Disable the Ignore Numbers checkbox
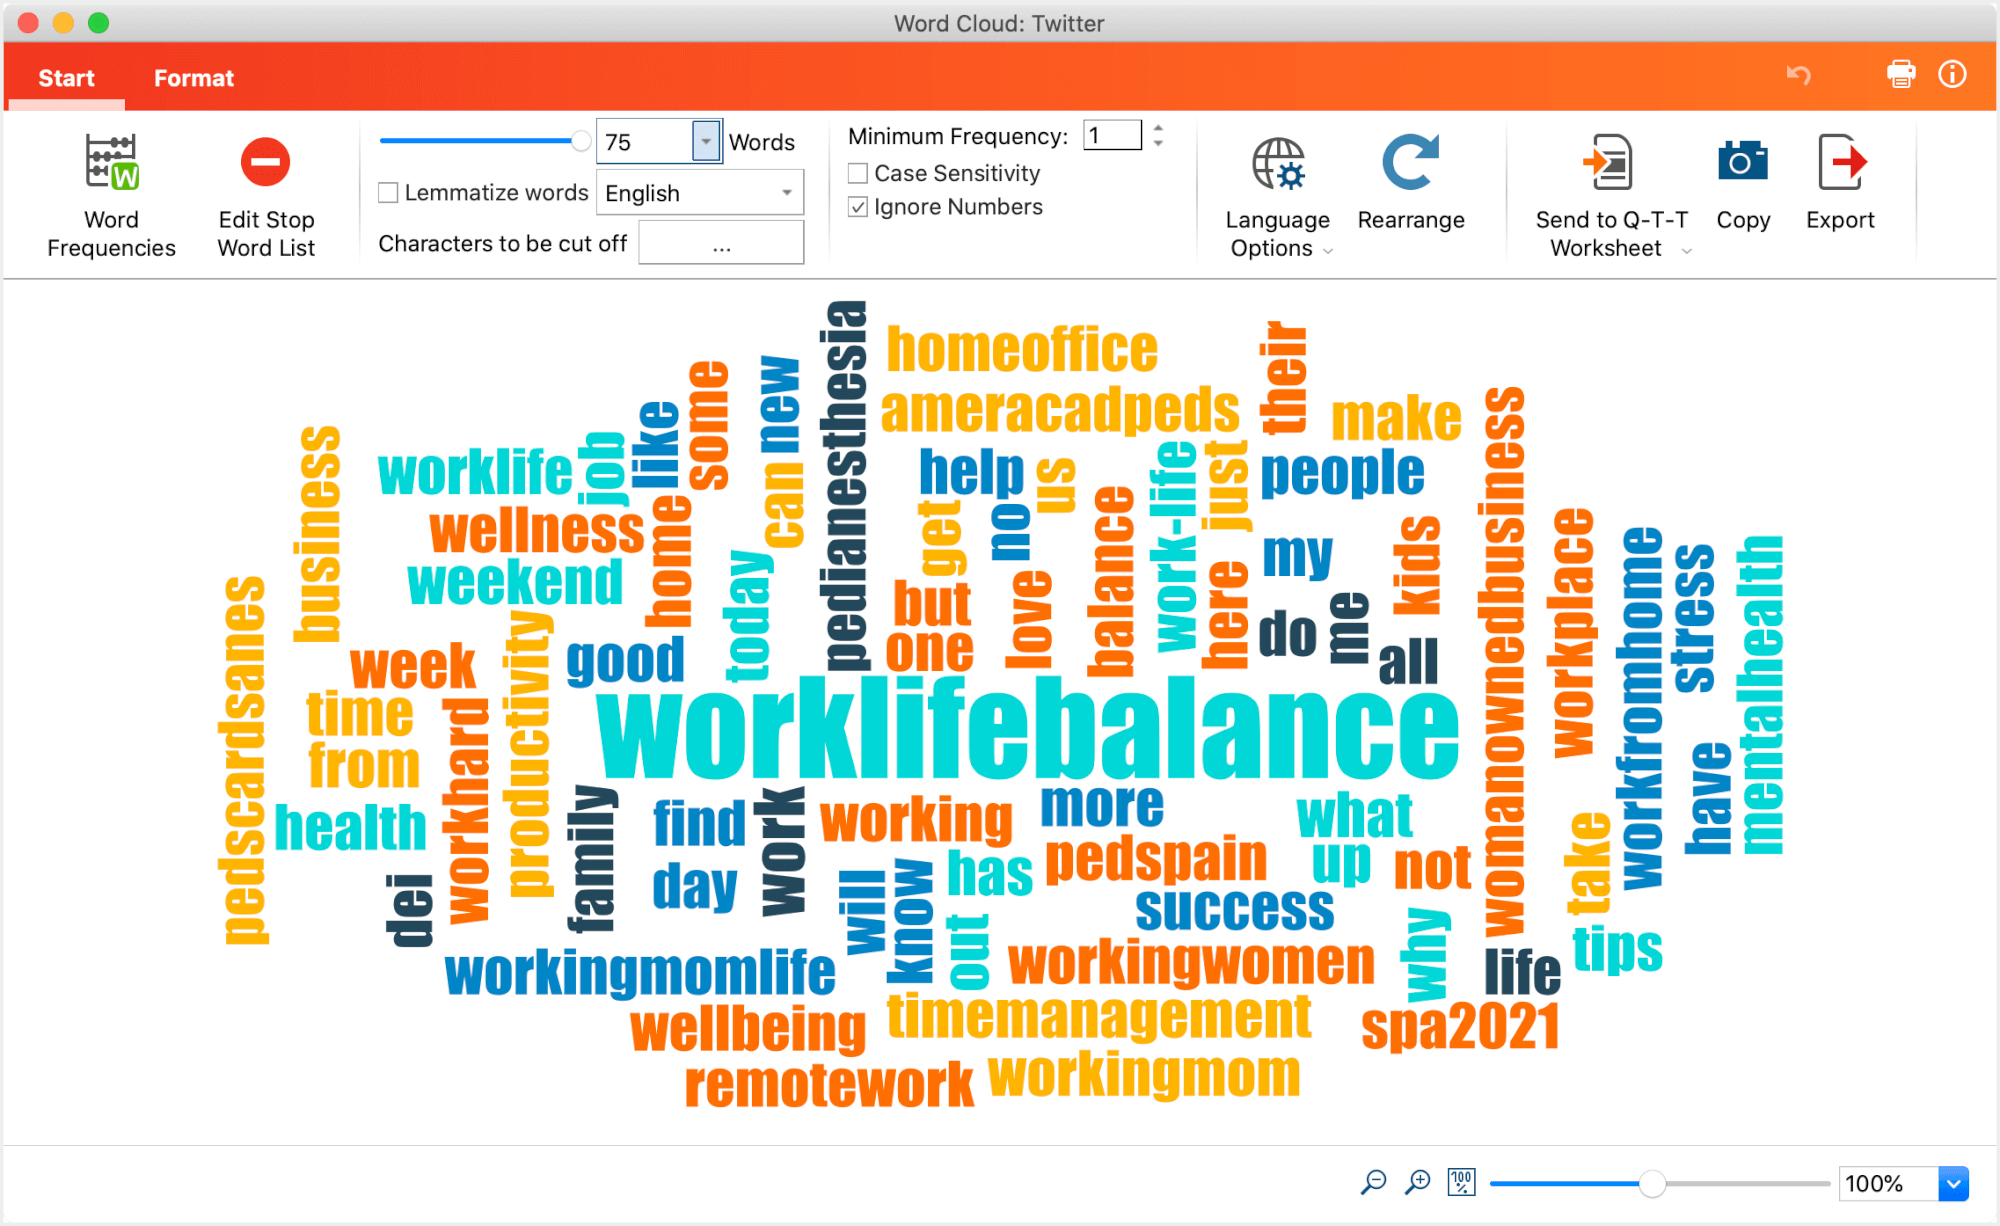 (x=857, y=204)
